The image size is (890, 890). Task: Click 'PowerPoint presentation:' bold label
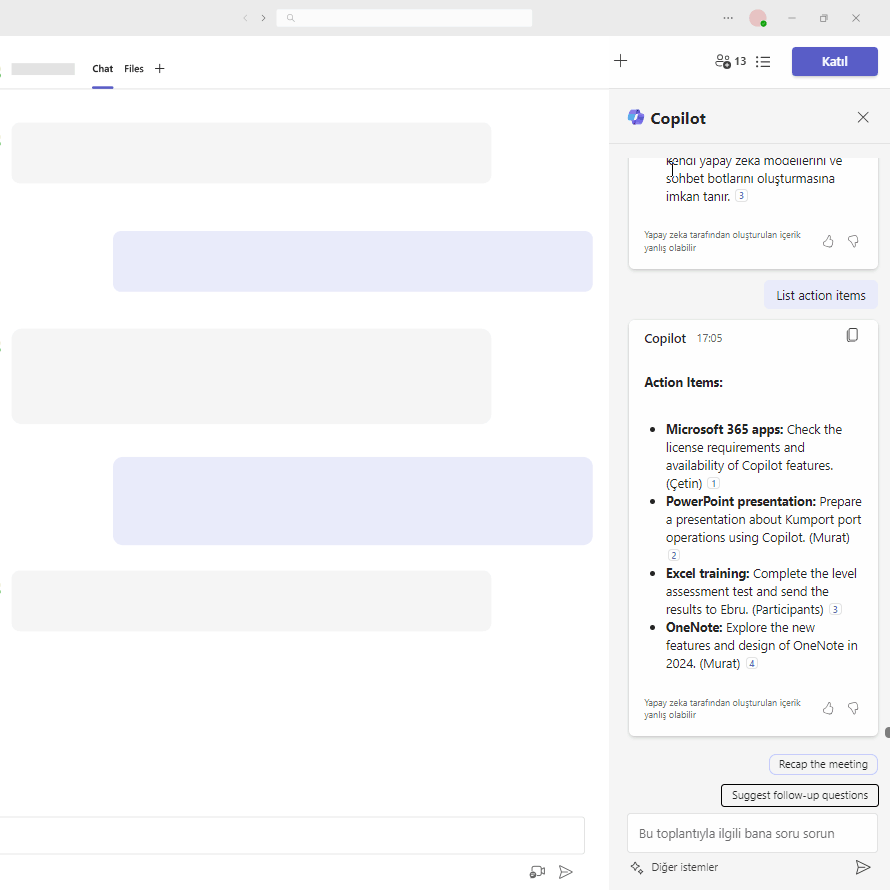tap(741, 502)
